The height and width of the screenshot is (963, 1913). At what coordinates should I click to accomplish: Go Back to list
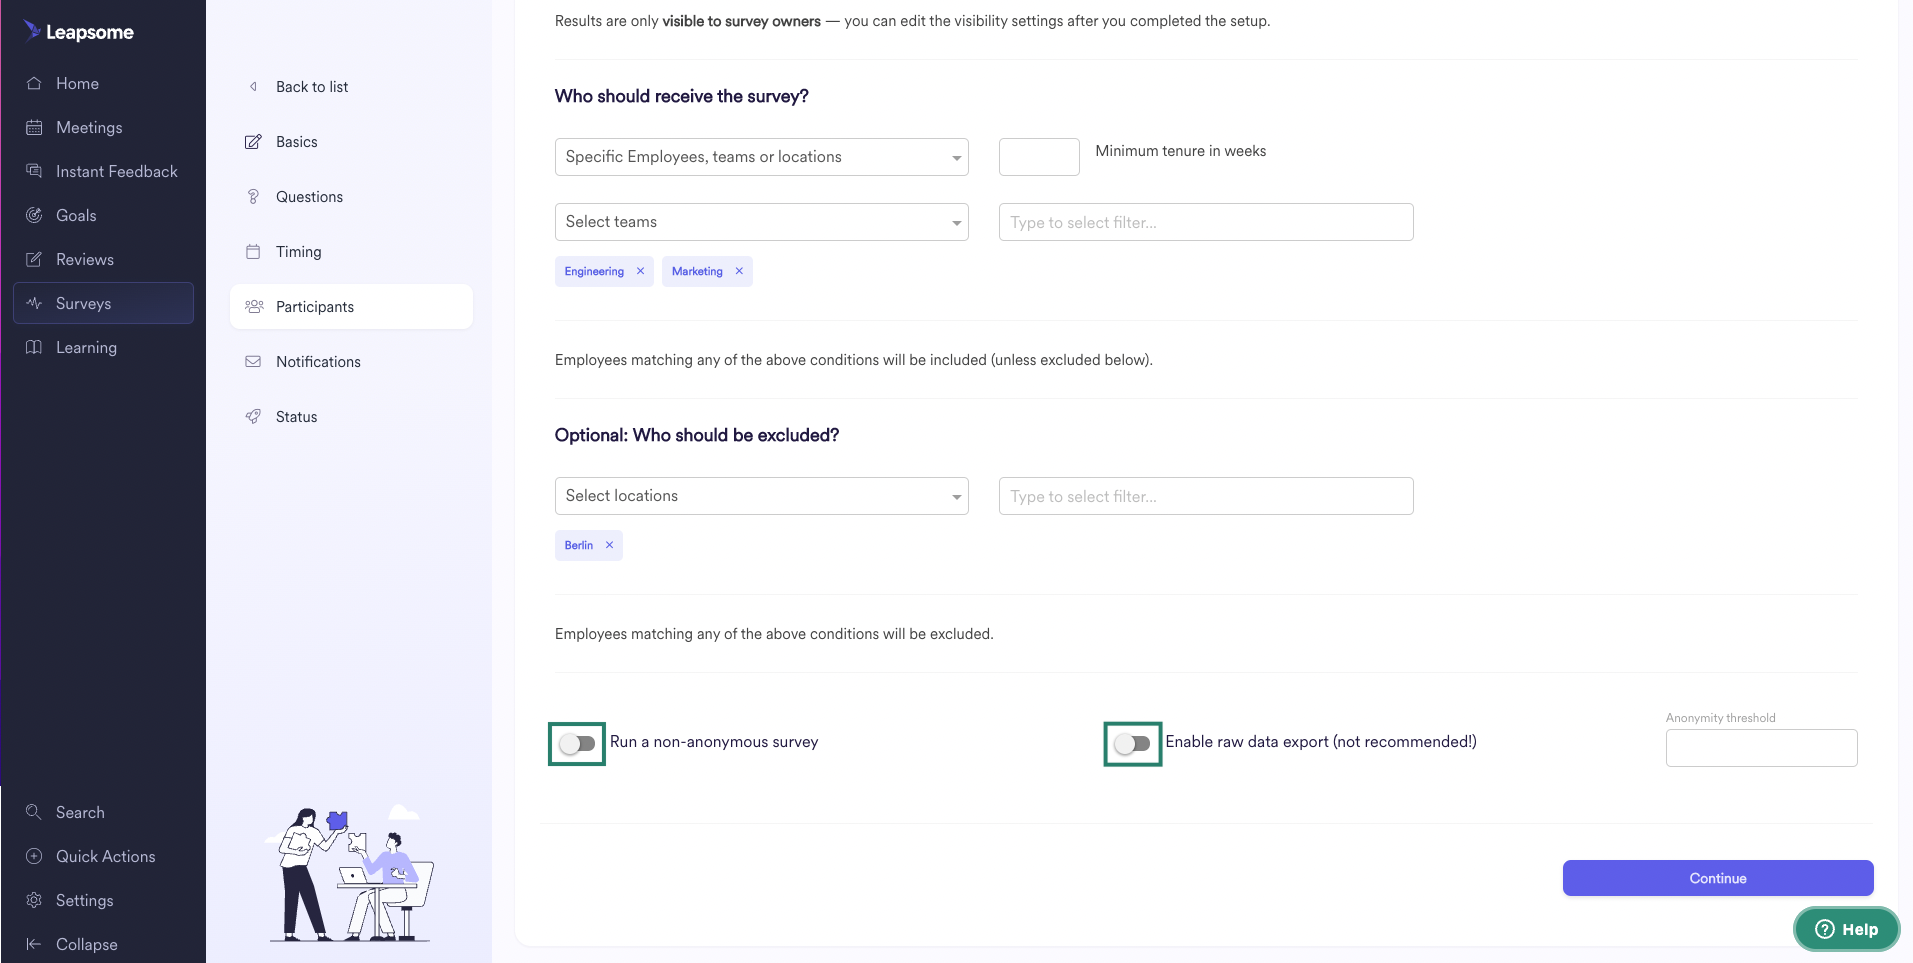tap(311, 87)
